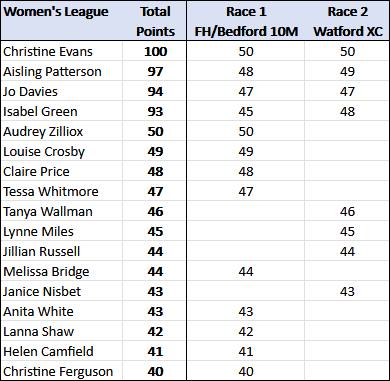Screen dimensions: 390x381
Task: Click the Total Points column header
Action: (x=155, y=21)
